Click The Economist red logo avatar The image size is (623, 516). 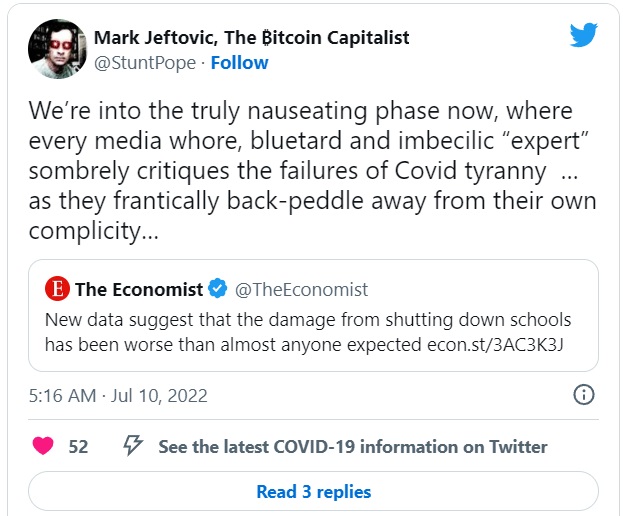tap(58, 290)
